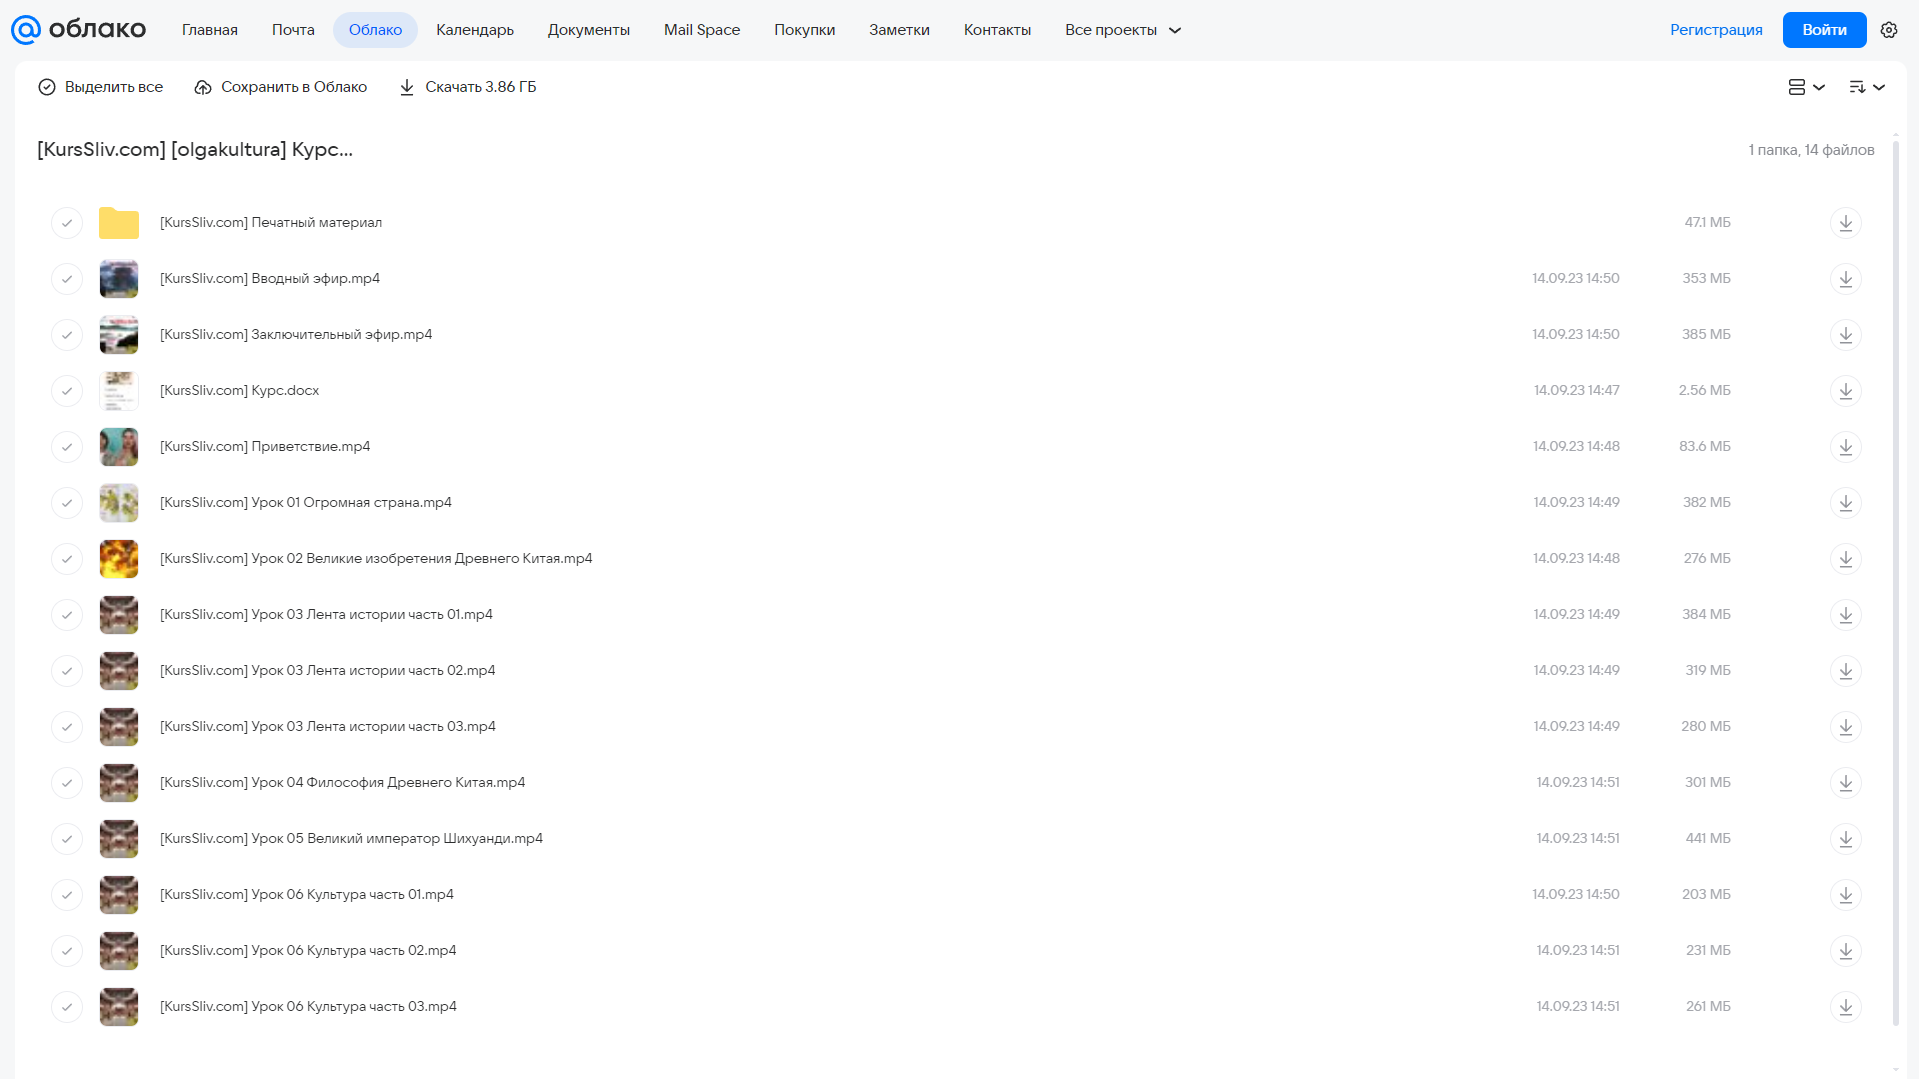
Task: Select the checkbox for Урок 01 Огромная страна
Action: 67,503
